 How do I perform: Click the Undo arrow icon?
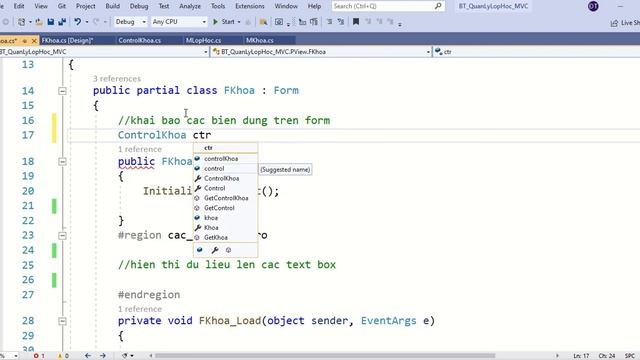pyautogui.click(x=77, y=22)
